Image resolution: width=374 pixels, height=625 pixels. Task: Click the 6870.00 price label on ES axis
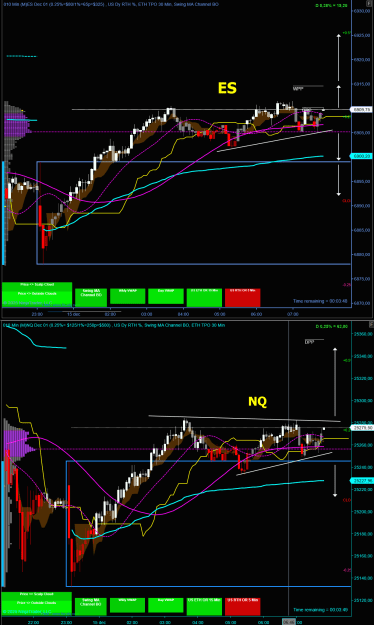[x=362, y=303]
